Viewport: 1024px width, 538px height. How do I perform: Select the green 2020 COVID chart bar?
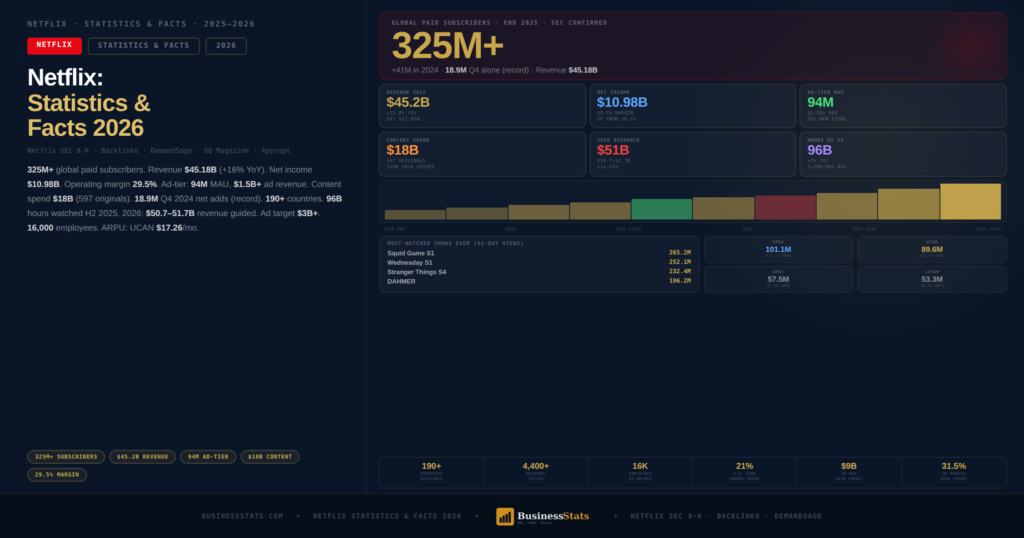click(662, 209)
